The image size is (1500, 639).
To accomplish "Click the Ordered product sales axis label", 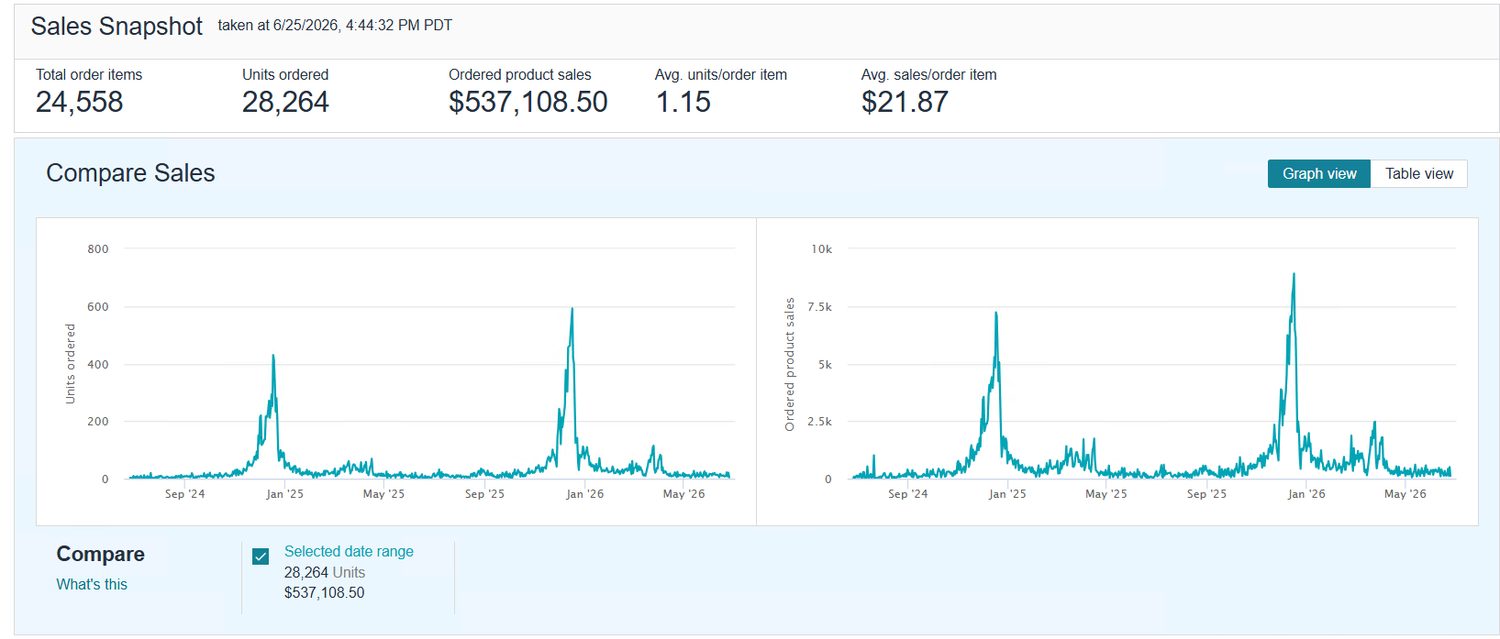I will (790, 364).
